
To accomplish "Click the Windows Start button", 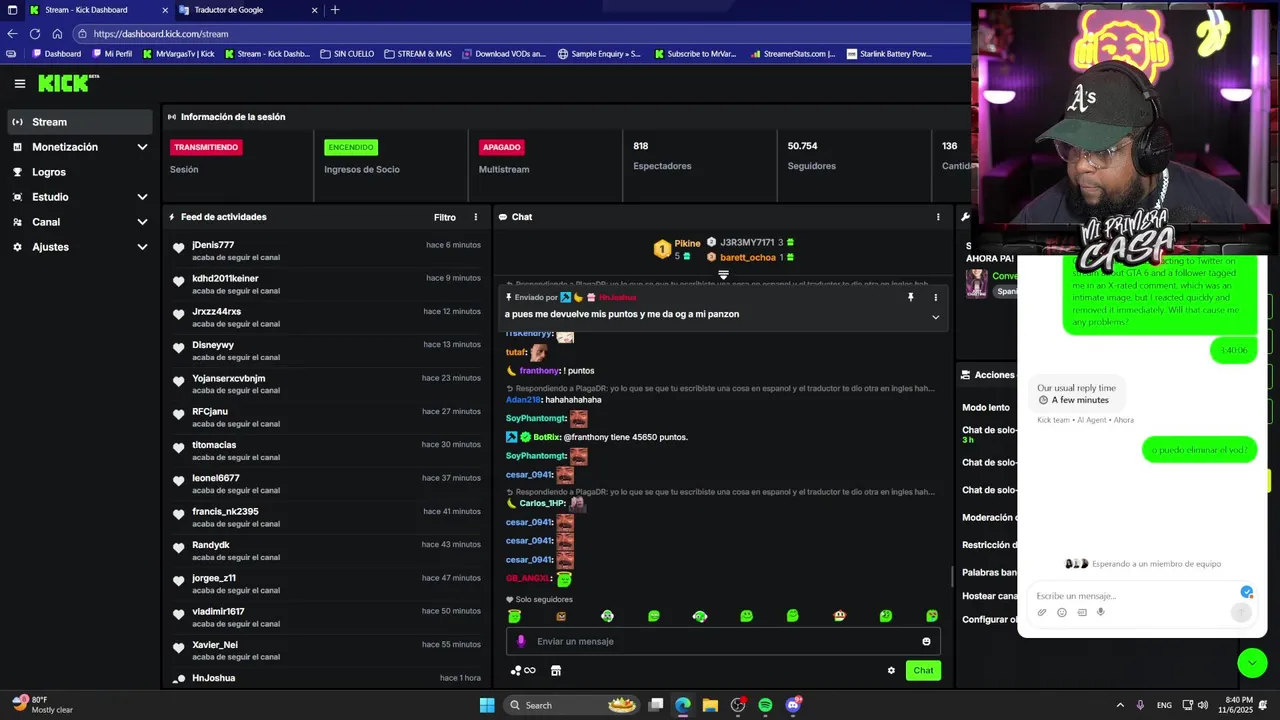I will [487, 705].
